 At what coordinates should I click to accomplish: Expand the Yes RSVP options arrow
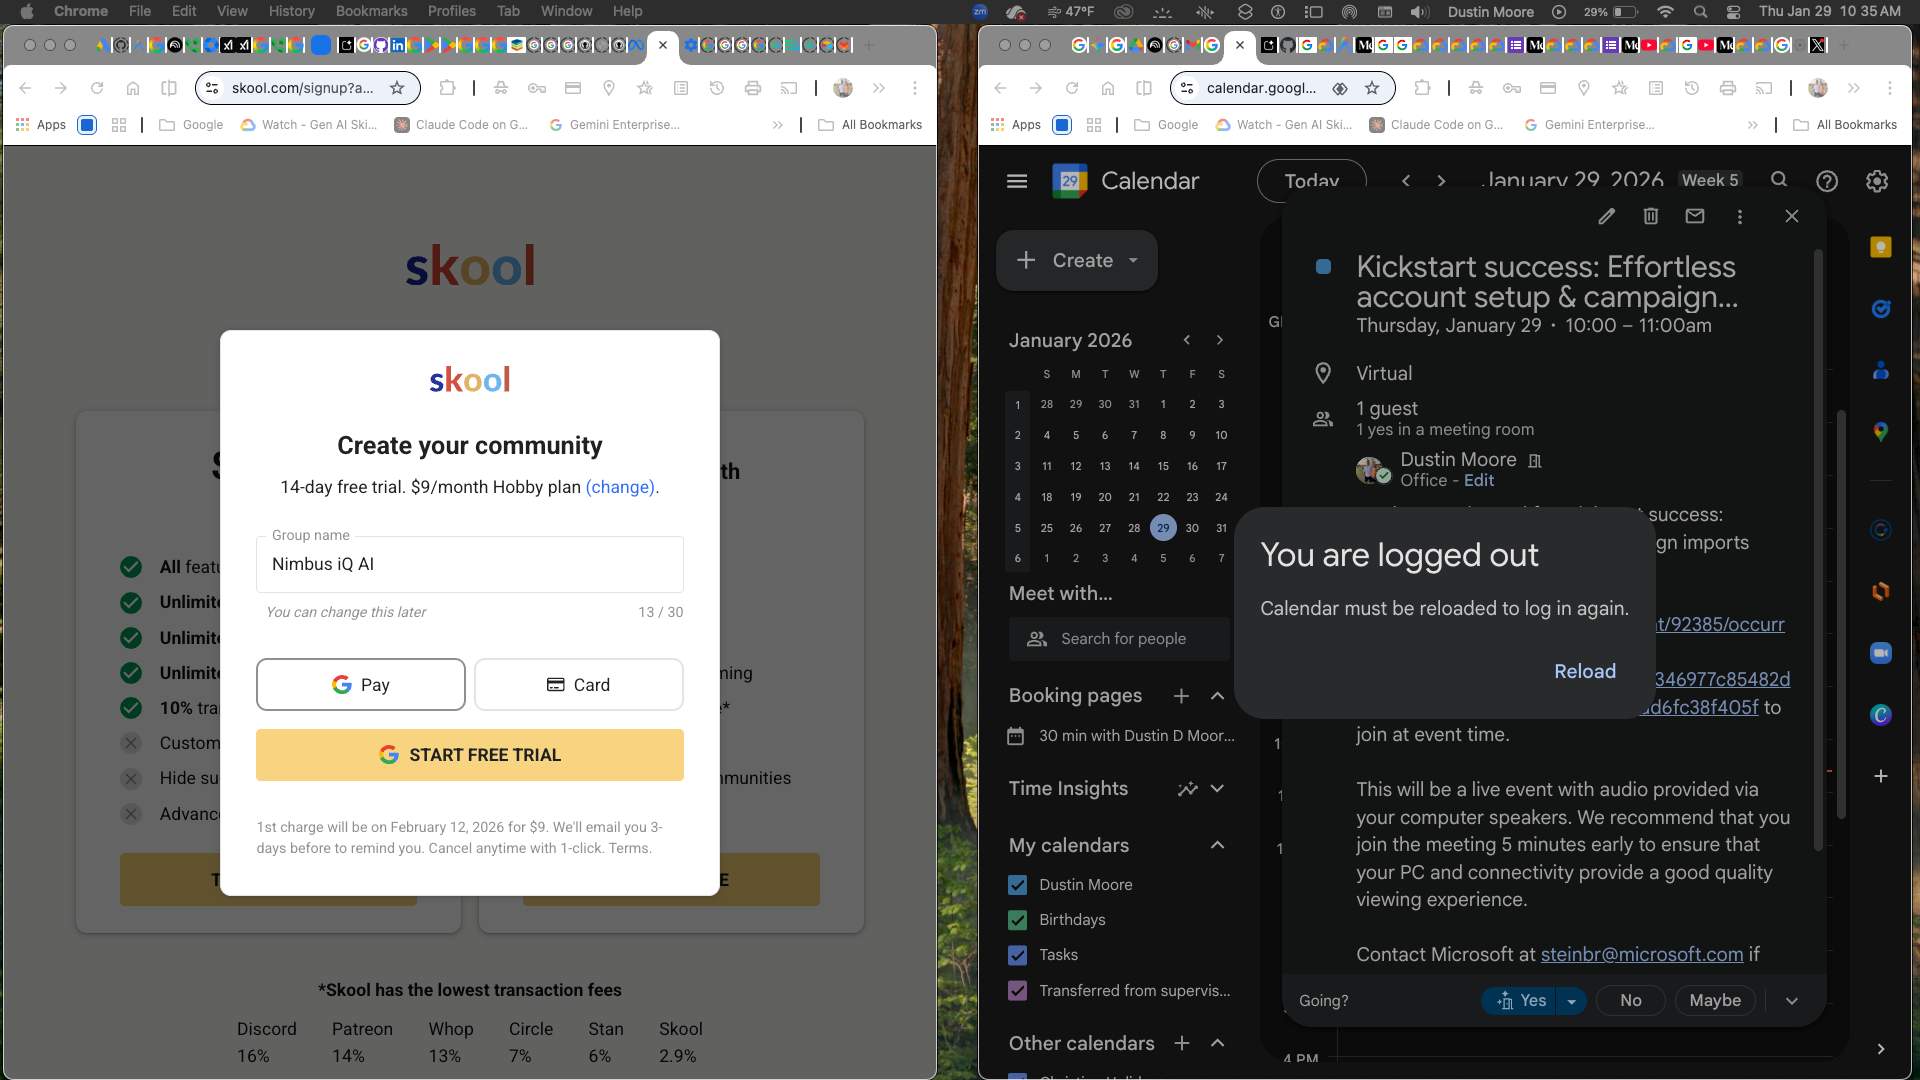1572,1001
